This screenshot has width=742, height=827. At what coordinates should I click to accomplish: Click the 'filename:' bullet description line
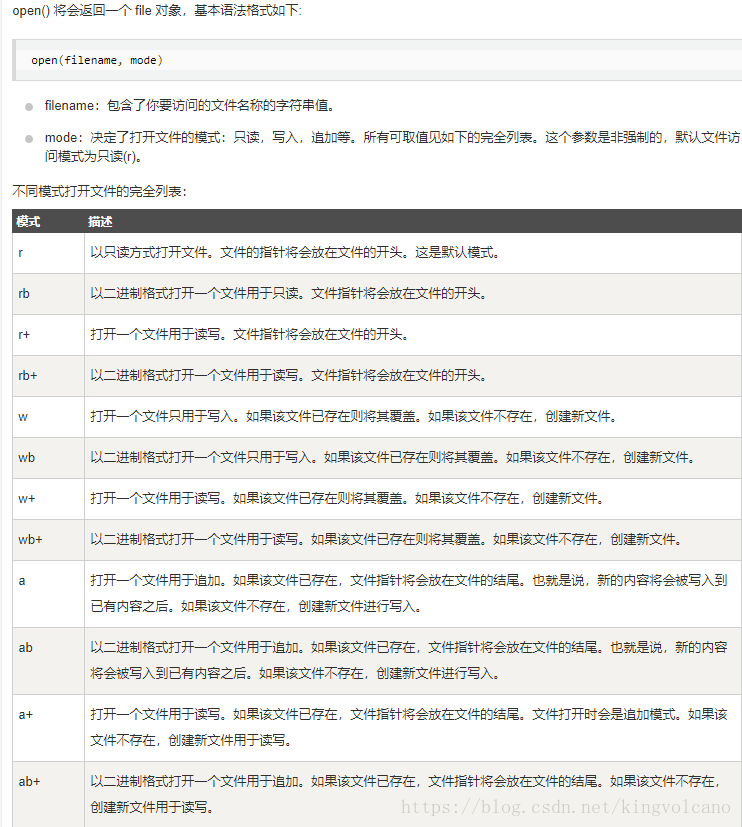(190, 105)
